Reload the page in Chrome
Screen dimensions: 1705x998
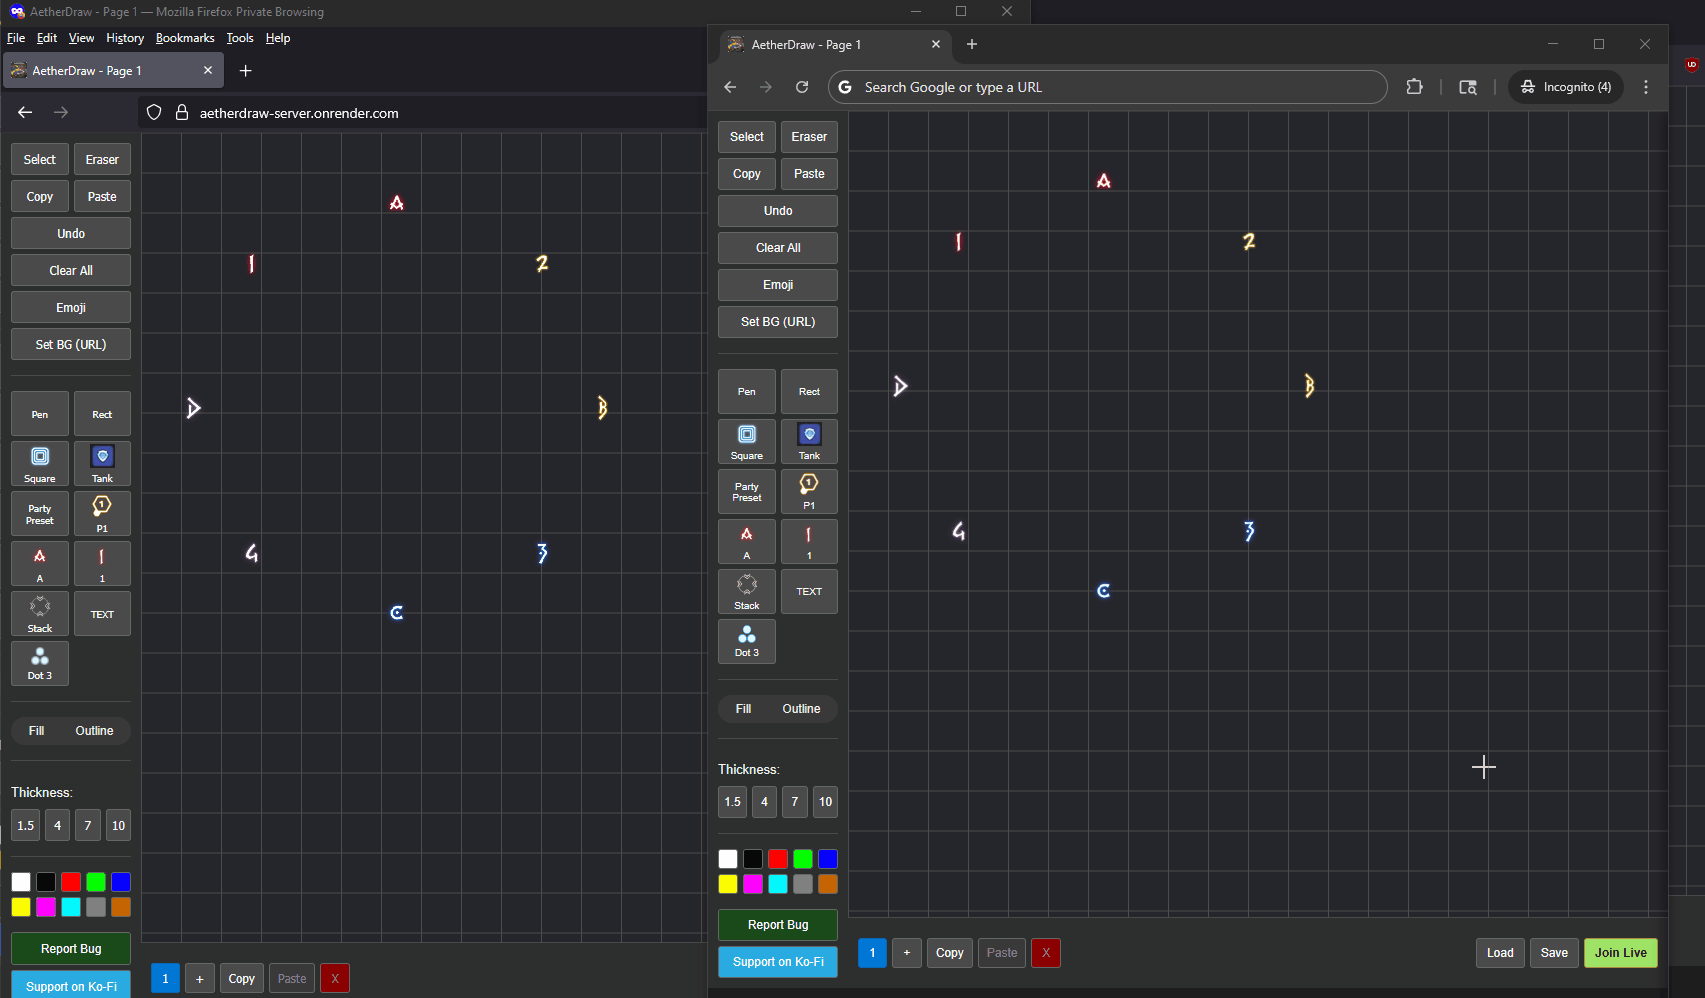pos(802,87)
